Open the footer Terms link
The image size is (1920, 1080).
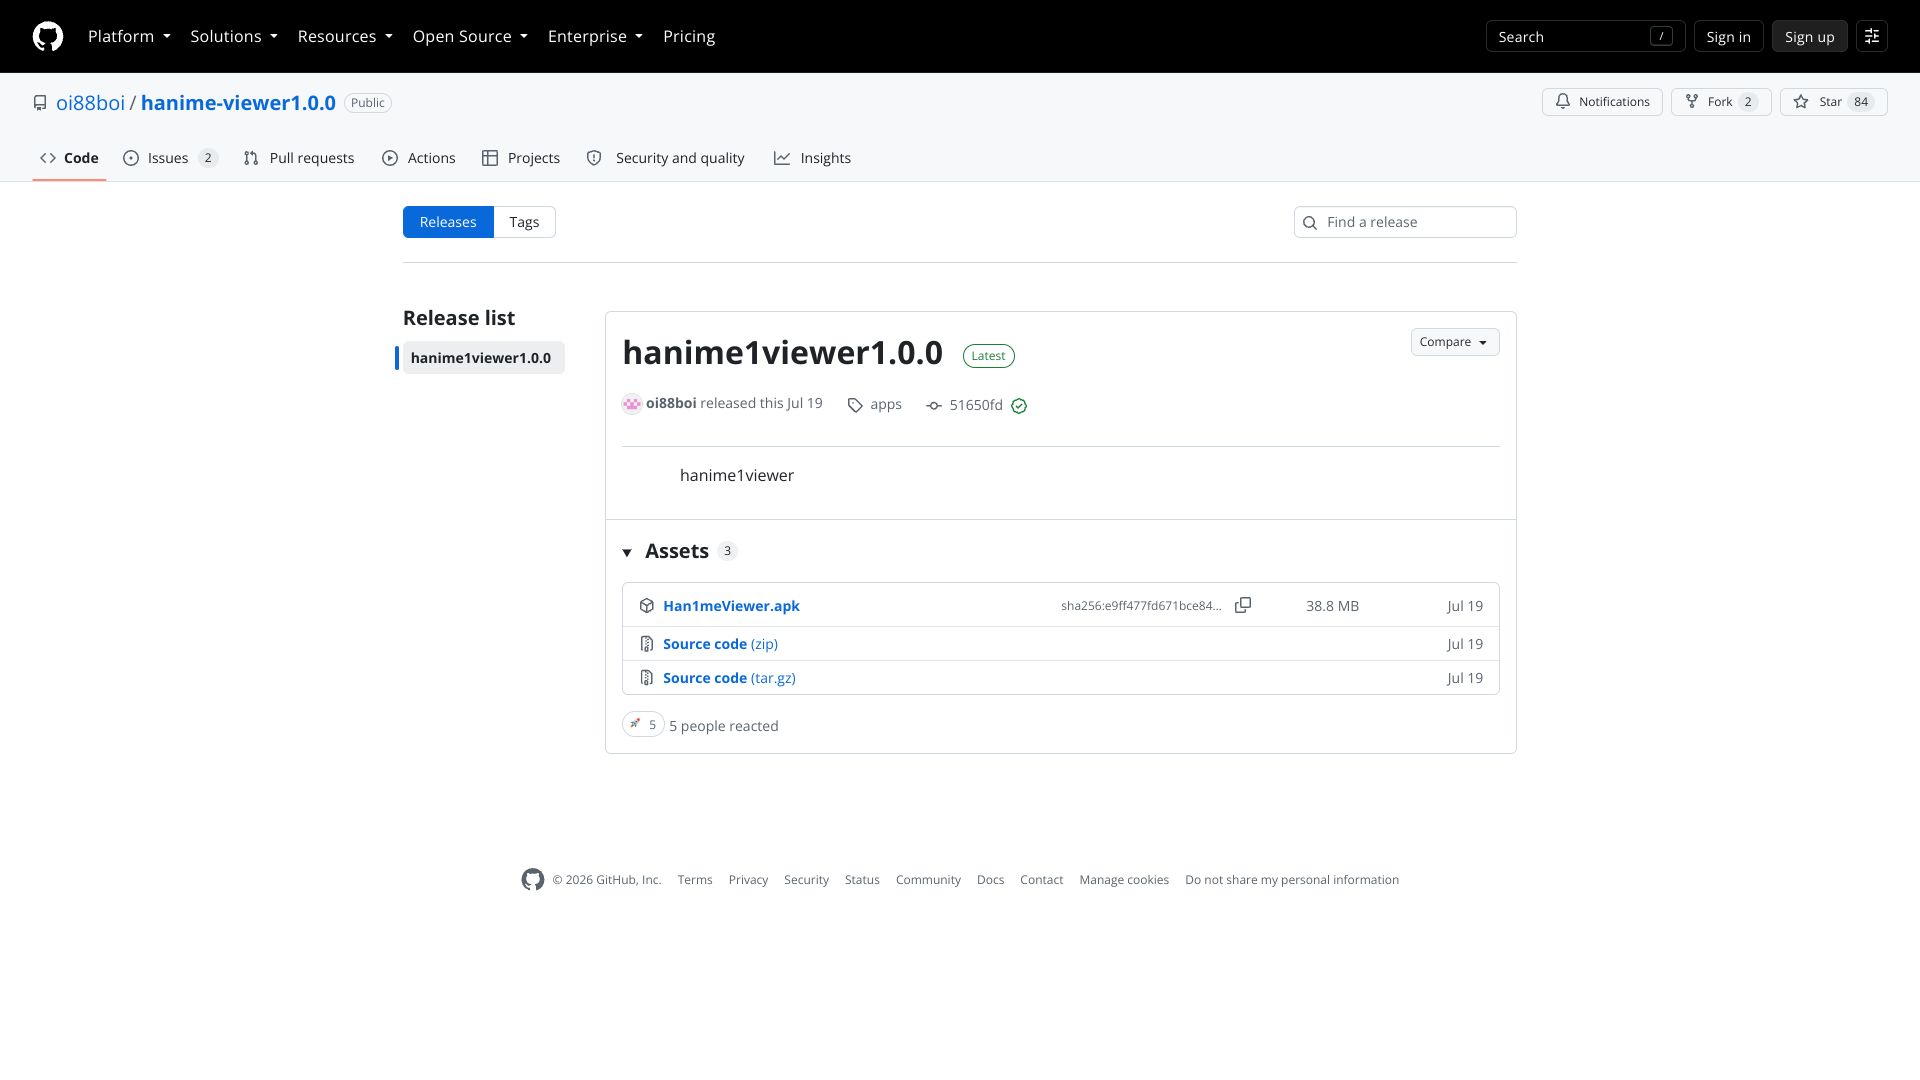coord(695,880)
